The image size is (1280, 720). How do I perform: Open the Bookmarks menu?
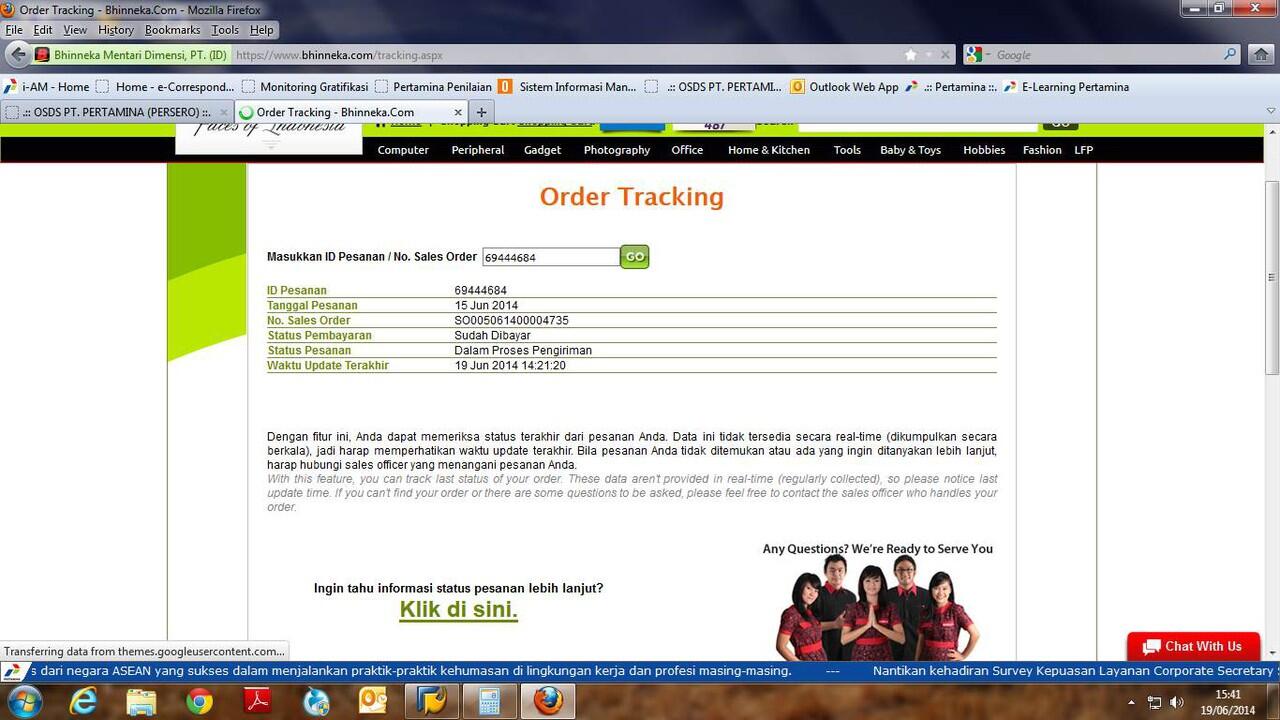point(173,30)
